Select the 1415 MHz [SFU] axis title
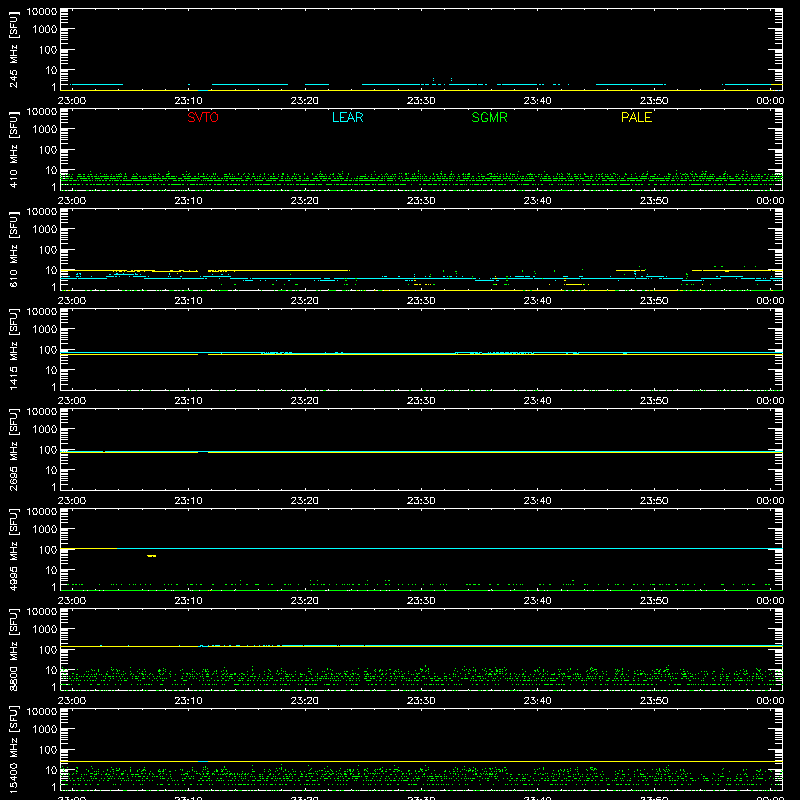 click(x=13, y=350)
